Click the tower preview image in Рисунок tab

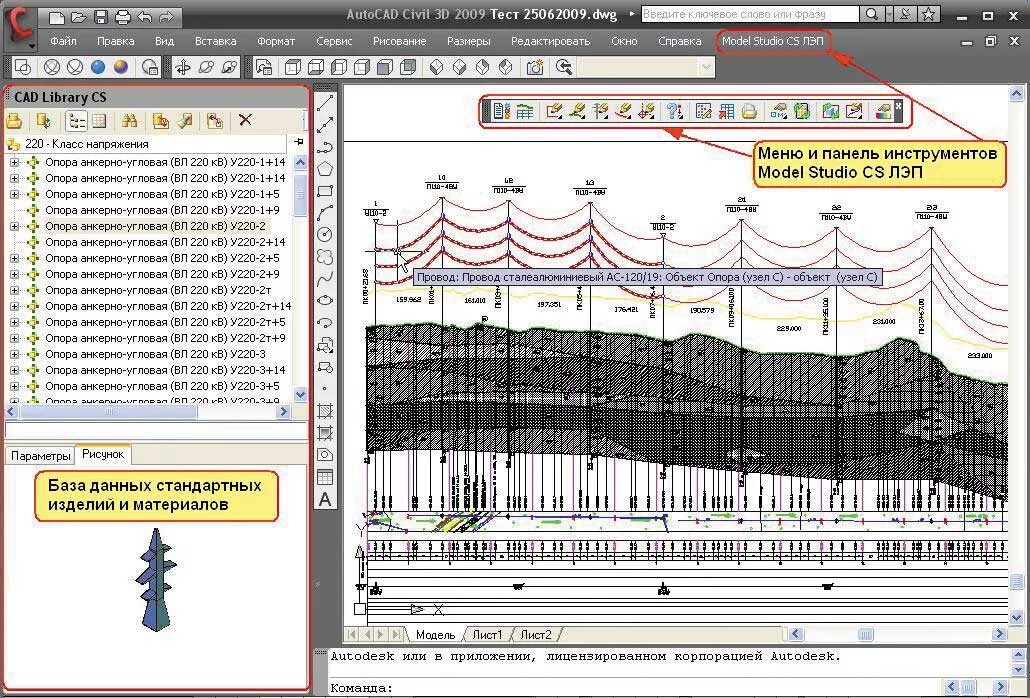156,580
